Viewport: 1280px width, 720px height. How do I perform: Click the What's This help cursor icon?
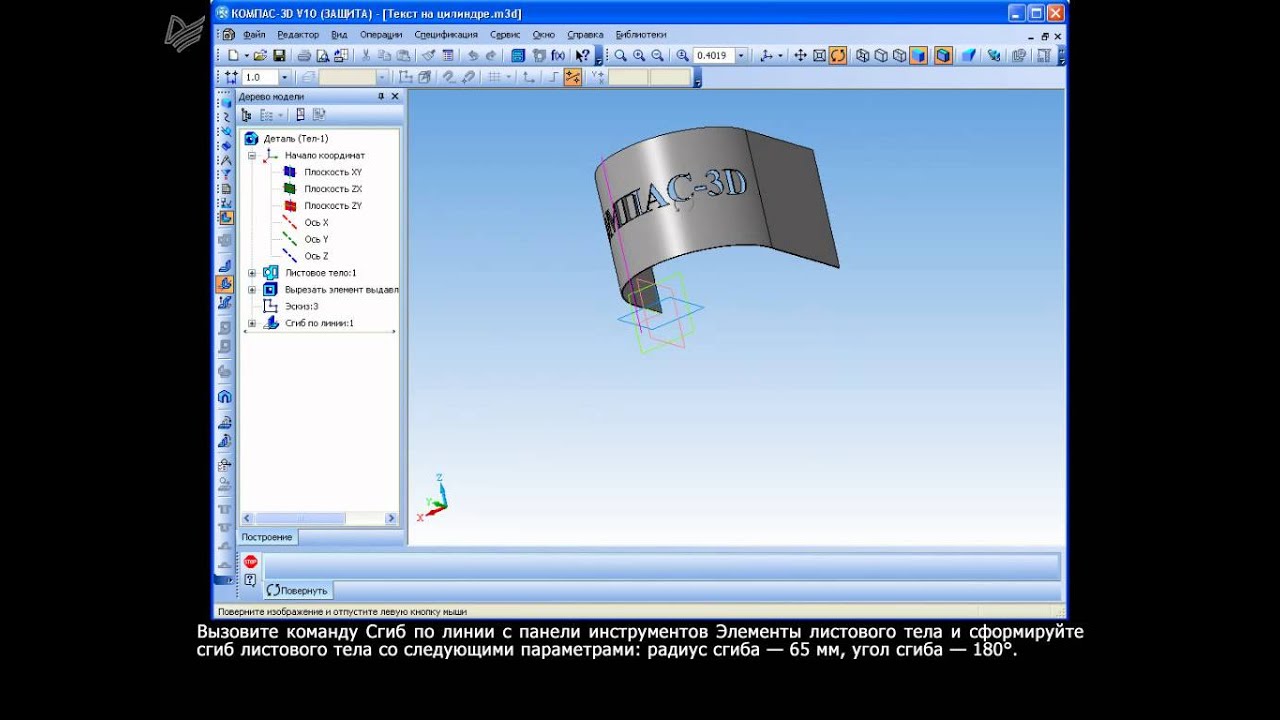coord(582,56)
